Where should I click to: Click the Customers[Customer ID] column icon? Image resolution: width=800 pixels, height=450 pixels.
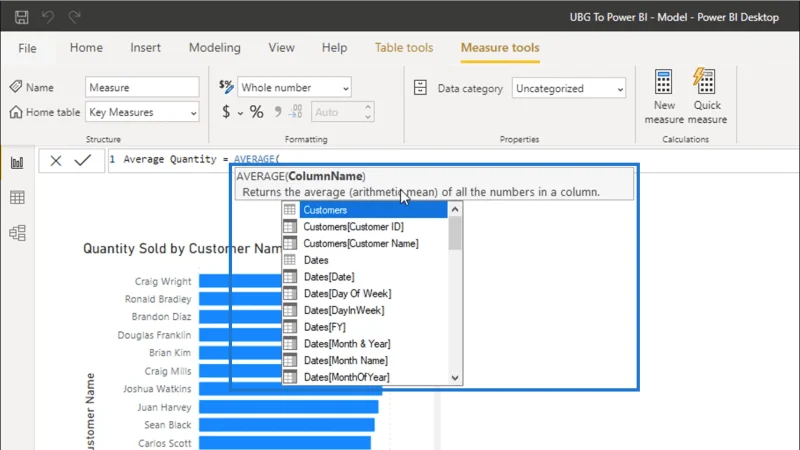click(x=290, y=226)
